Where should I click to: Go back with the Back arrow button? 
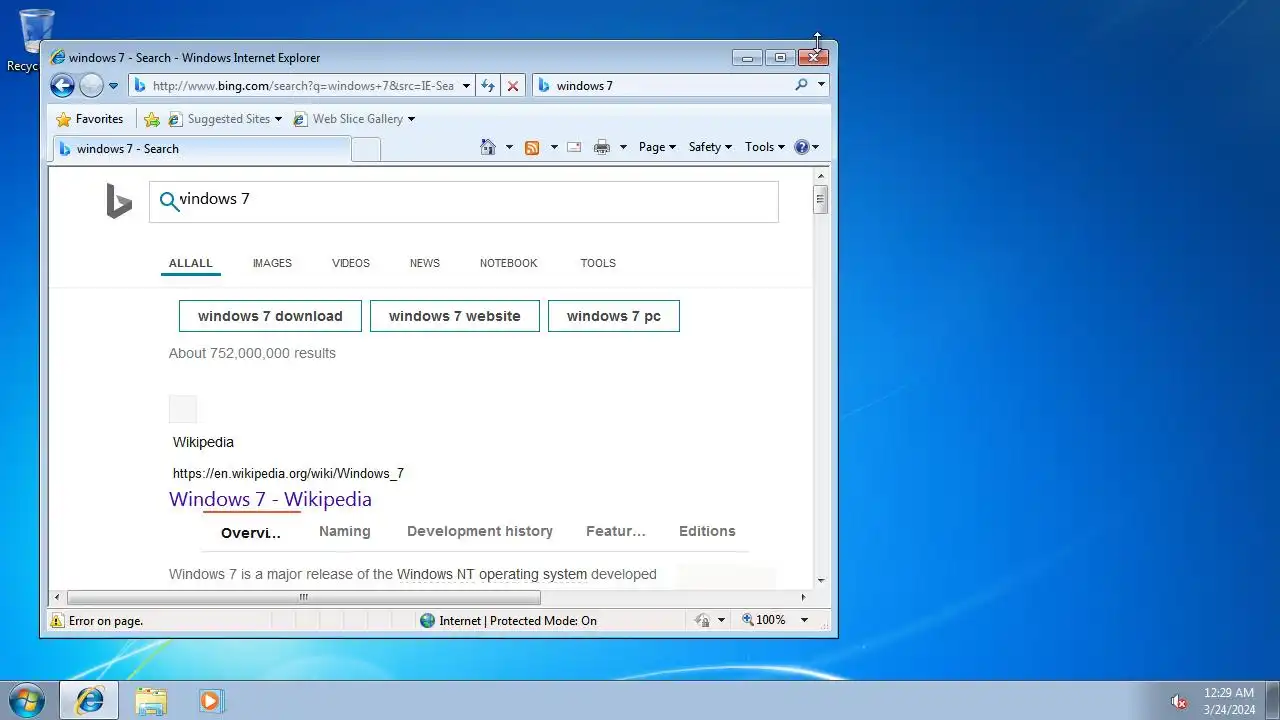click(62, 86)
